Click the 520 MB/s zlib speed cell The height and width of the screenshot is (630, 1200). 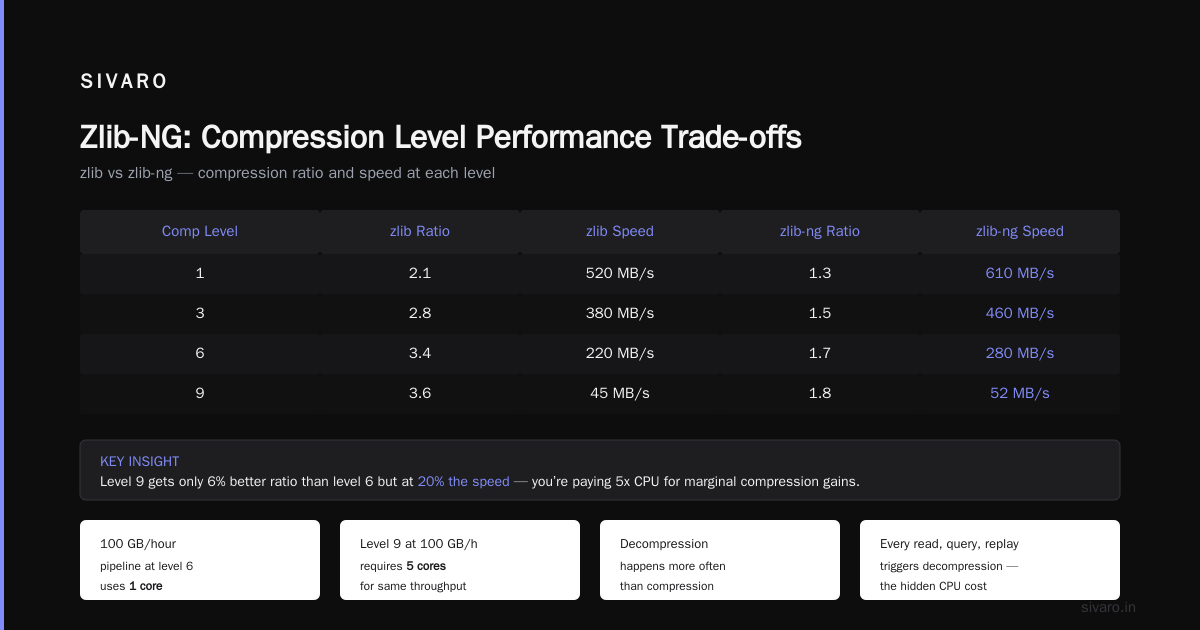(x=620, y=273)
